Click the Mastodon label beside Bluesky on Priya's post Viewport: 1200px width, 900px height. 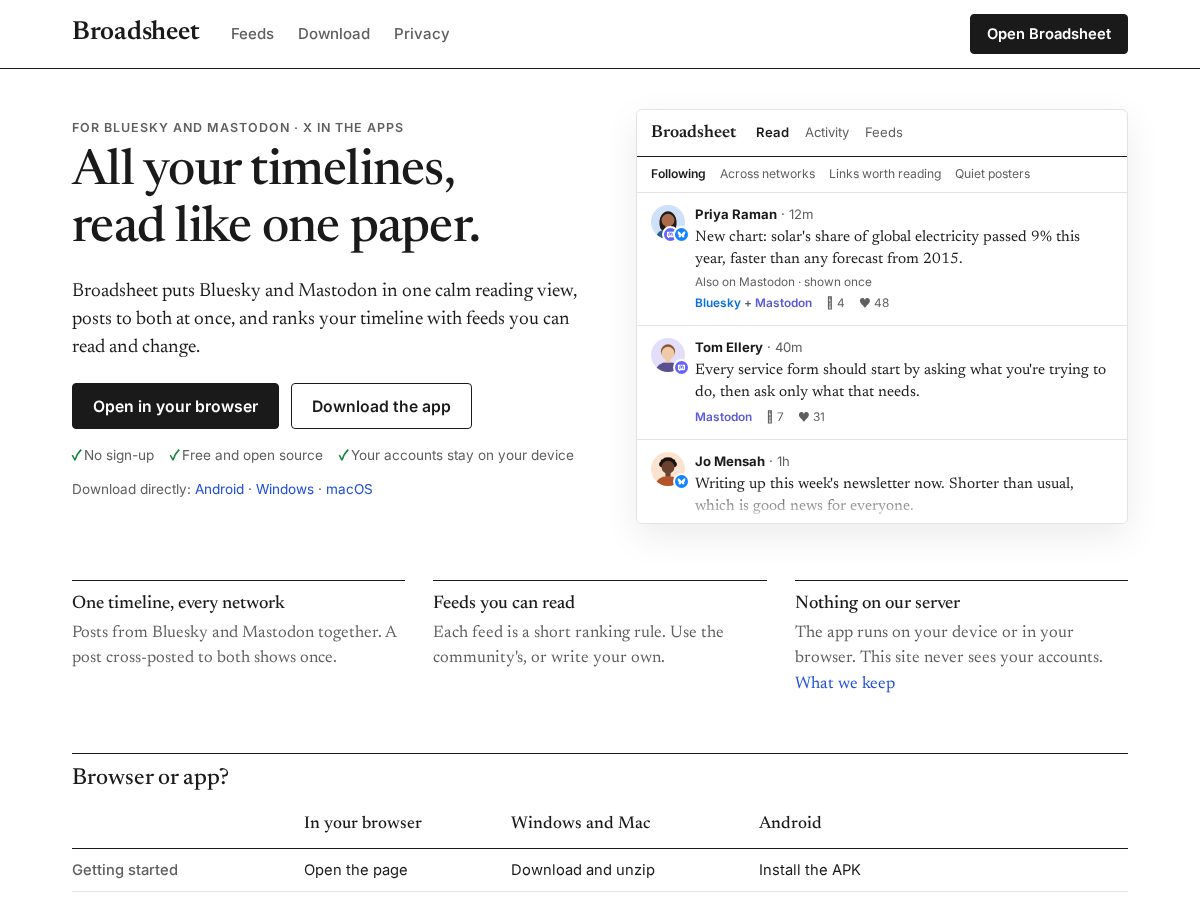tap(783, 303)
